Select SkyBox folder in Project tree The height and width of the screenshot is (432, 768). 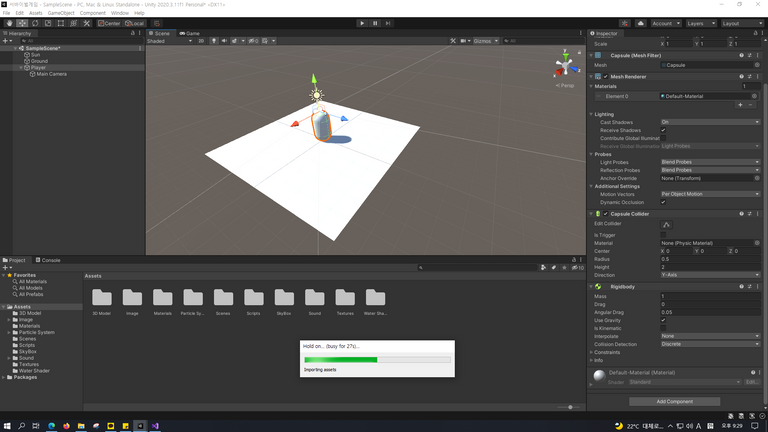pos(27,352)
